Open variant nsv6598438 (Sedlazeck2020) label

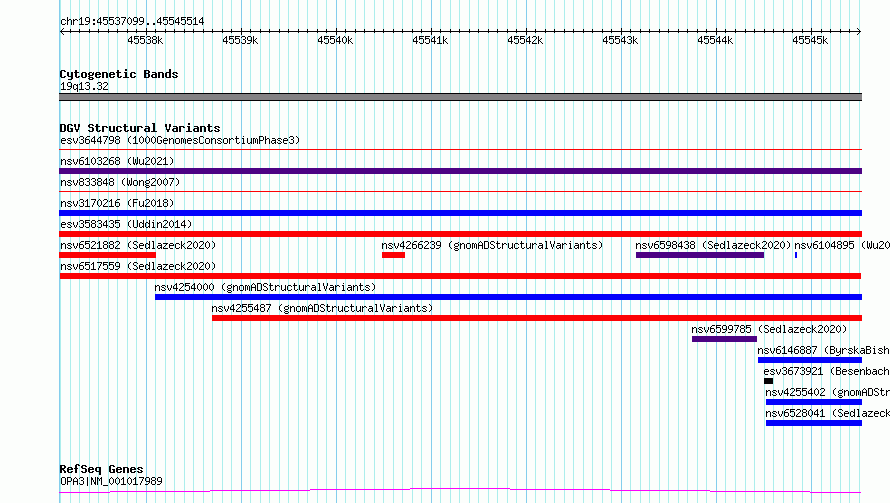point(713,245)
